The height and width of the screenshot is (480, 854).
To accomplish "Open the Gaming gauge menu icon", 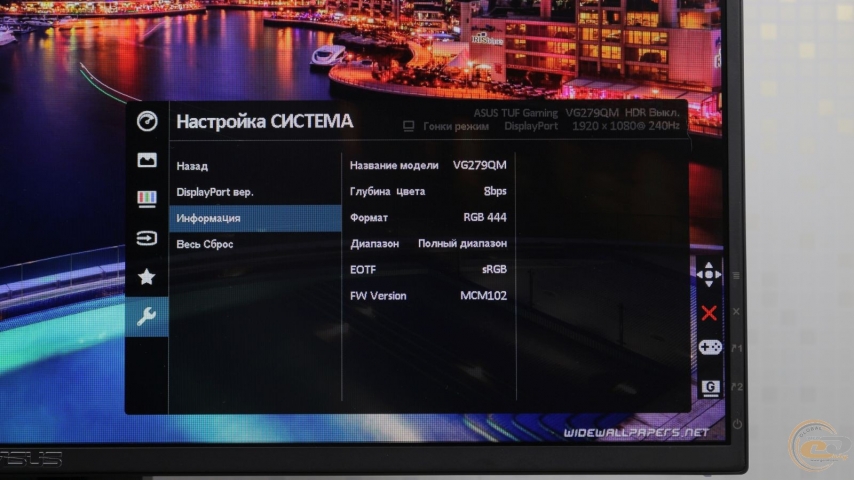I will coord(147,121).
